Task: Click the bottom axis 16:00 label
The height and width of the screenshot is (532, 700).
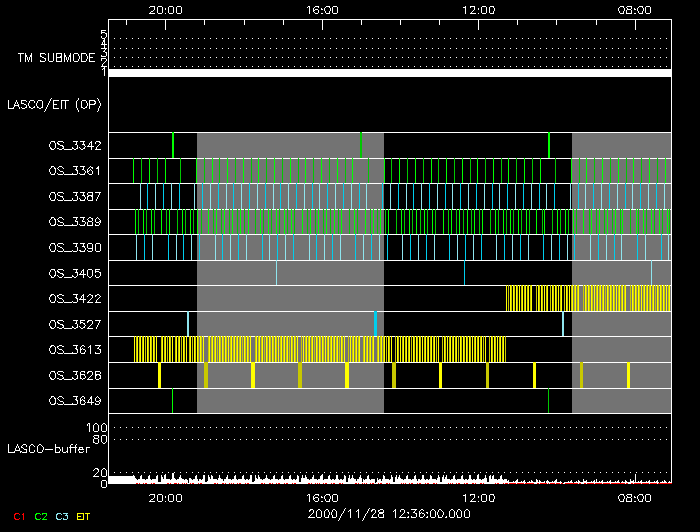Action: (322, 498)
